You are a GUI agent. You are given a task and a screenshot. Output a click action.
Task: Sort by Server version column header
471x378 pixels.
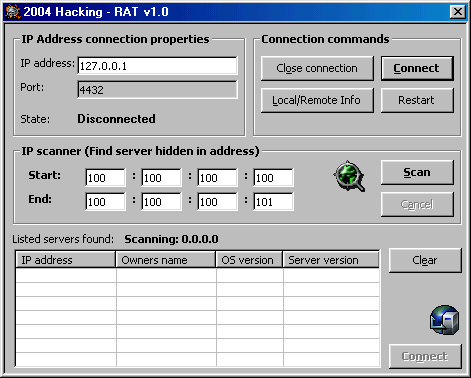[x=331, y=260]
